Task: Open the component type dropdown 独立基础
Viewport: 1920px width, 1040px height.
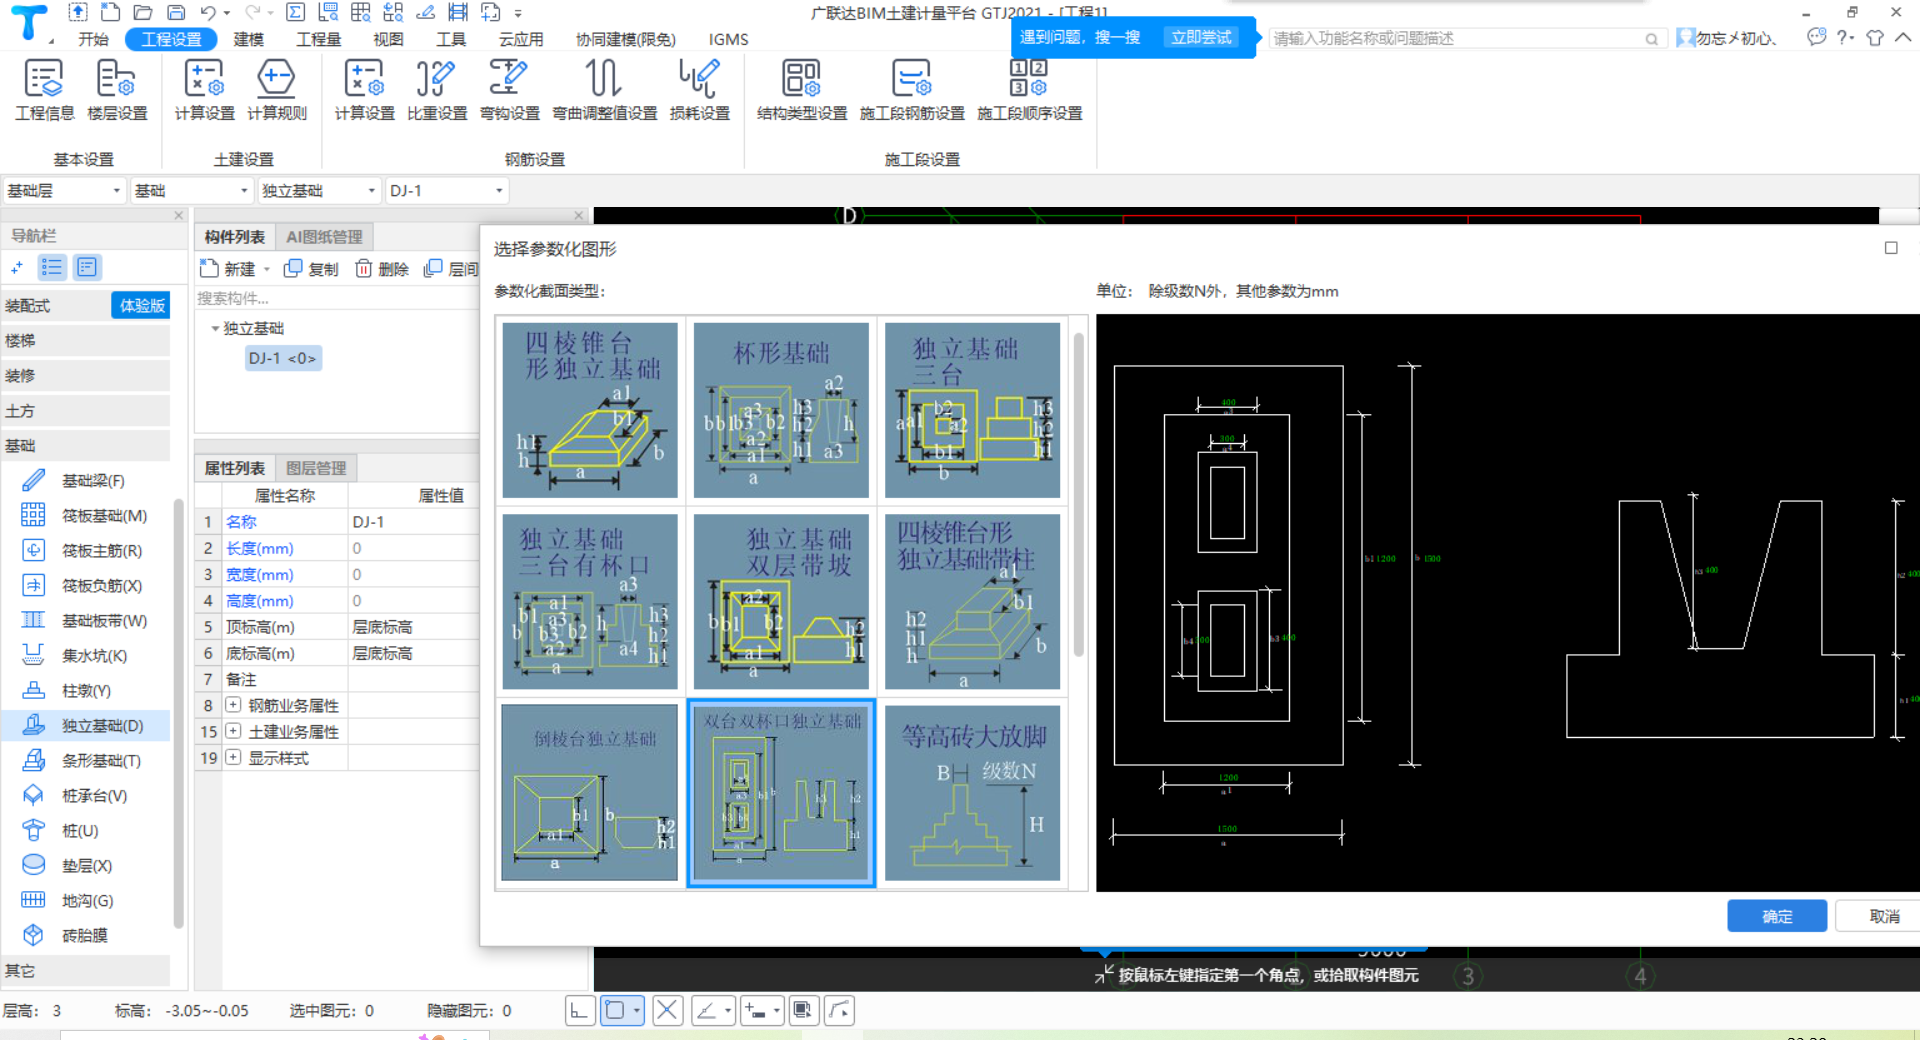Action: [x=319, y=191]
